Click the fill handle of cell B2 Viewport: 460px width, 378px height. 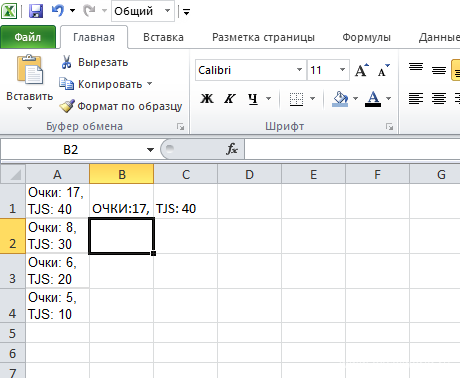click(x=153, y=254)
